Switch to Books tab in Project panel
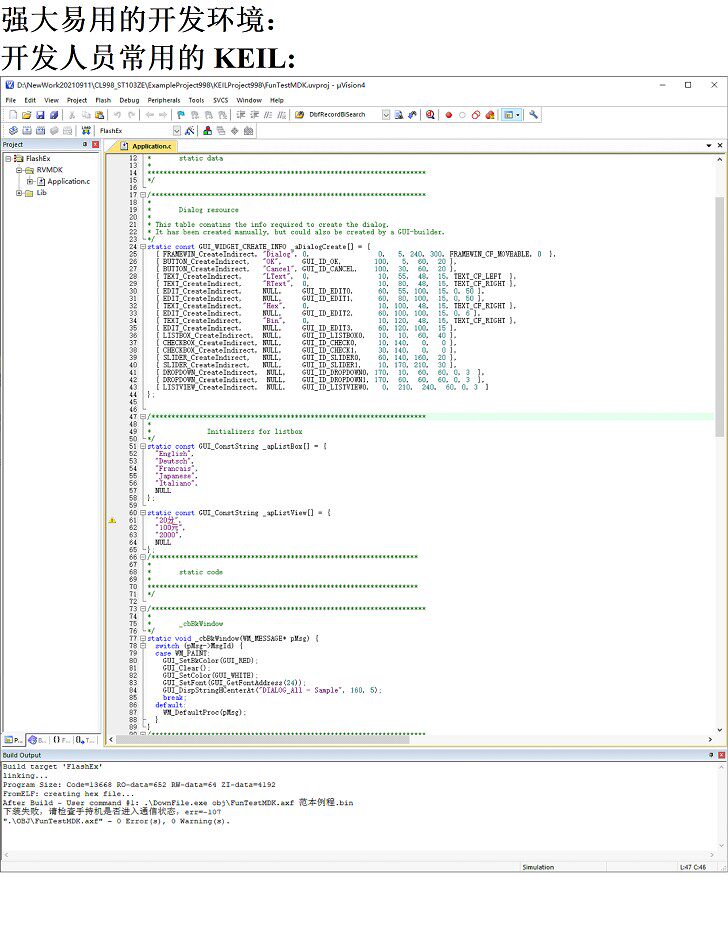728x928 pixels. click(37, 740)
